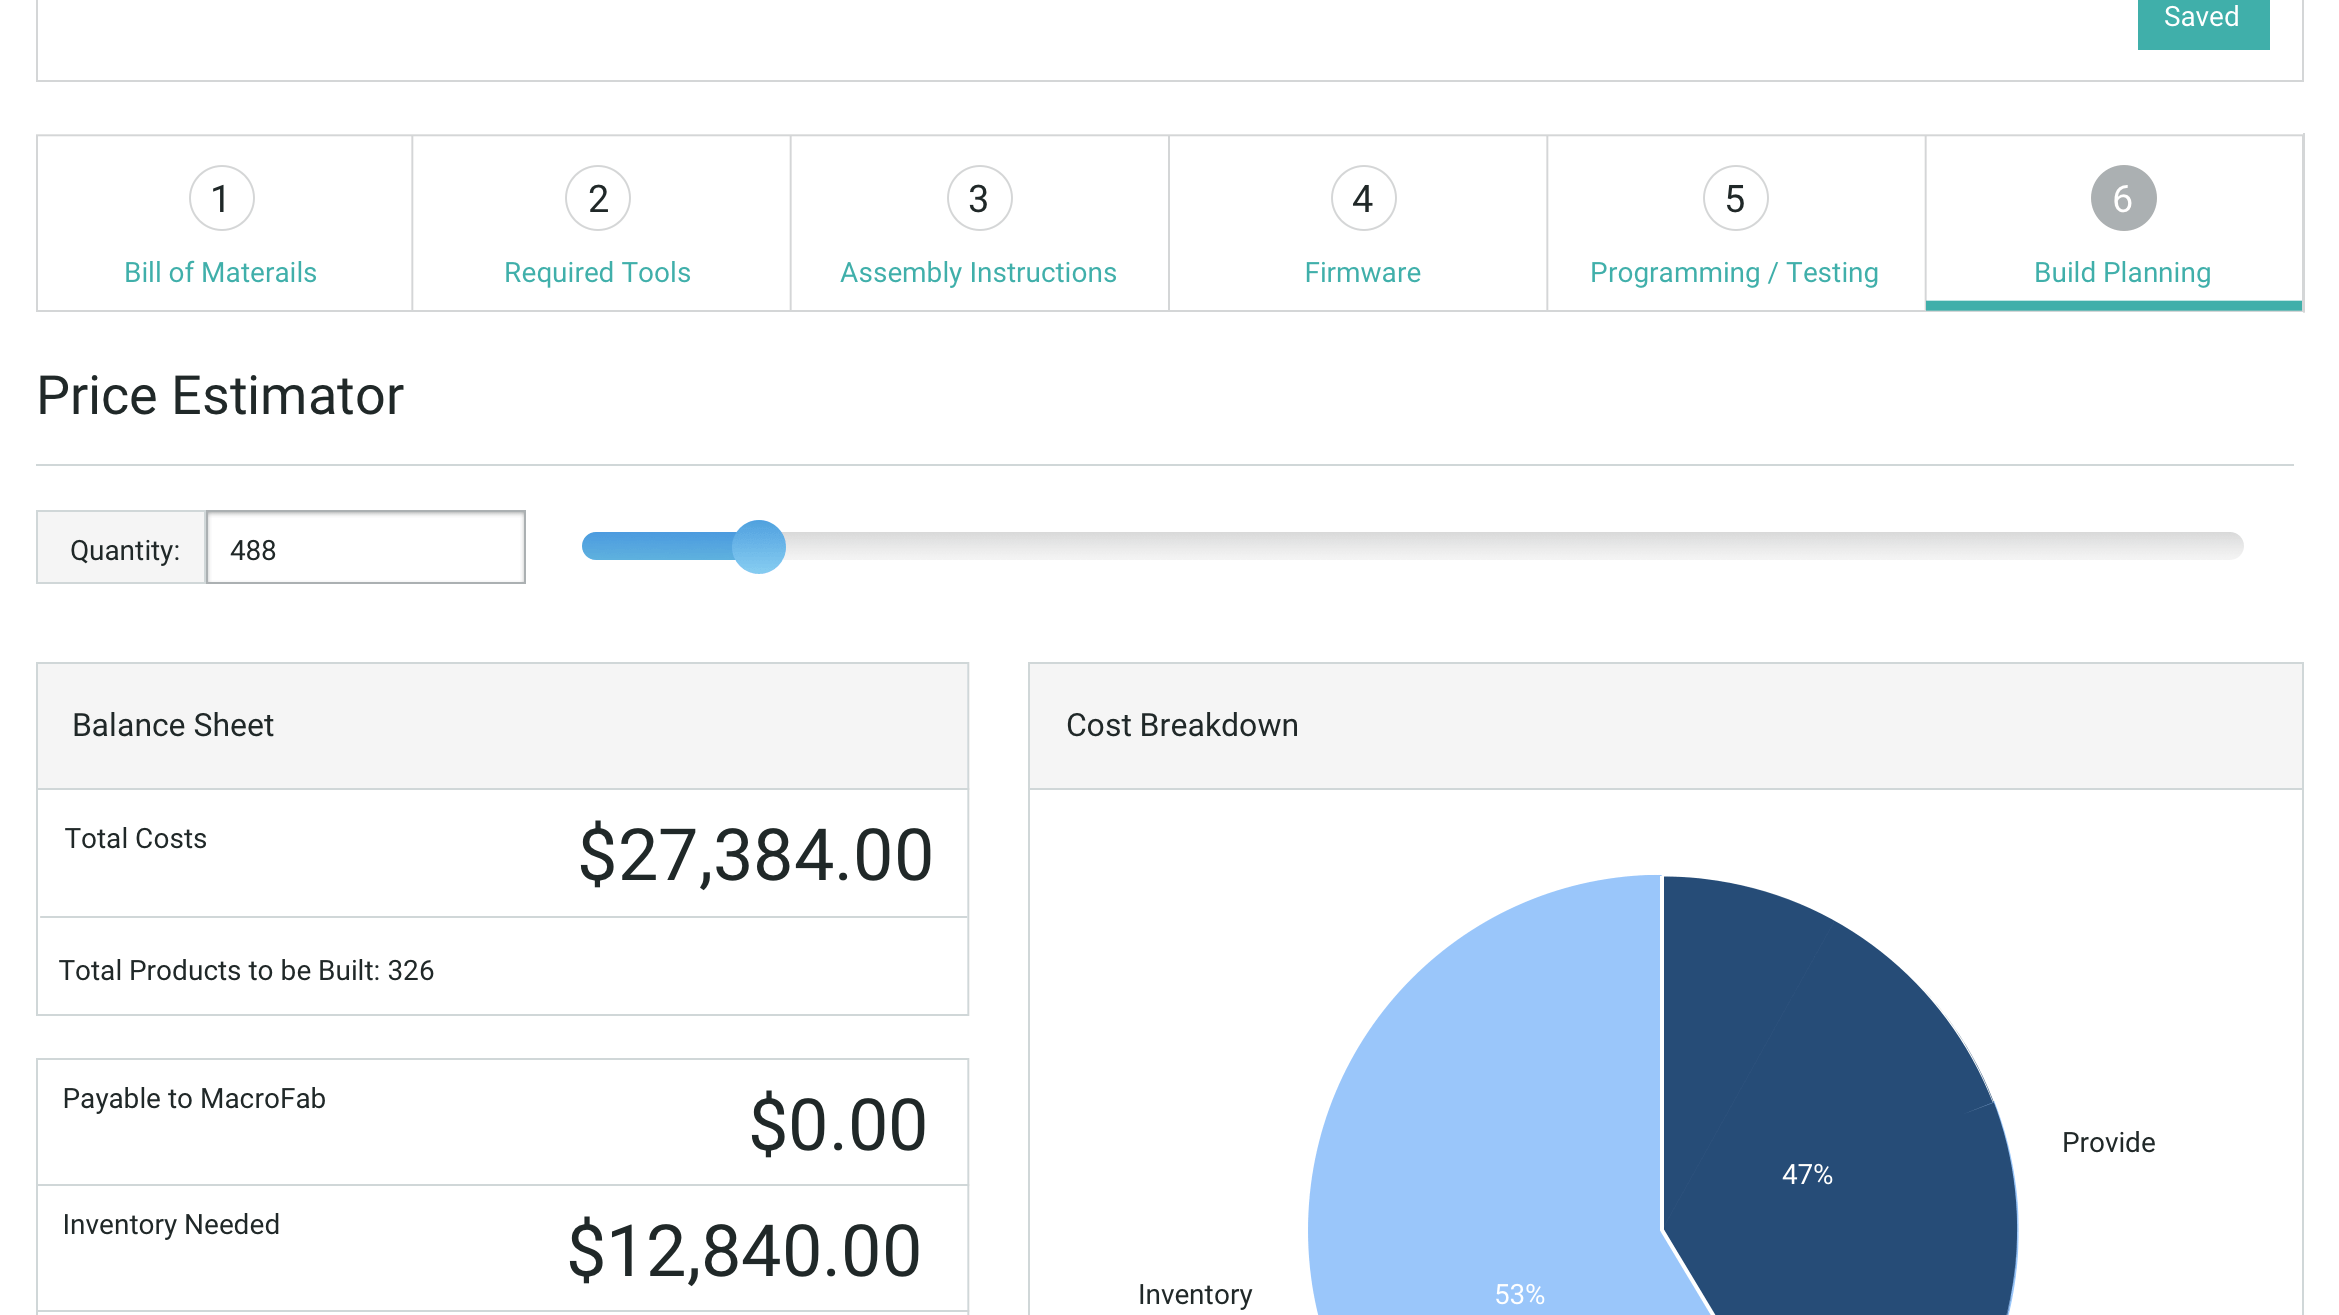The width and height of the screenshot is (2339, 1315).
Task: Click the highlighted step 6 Build Planning circle
Action: point(2120,198)
